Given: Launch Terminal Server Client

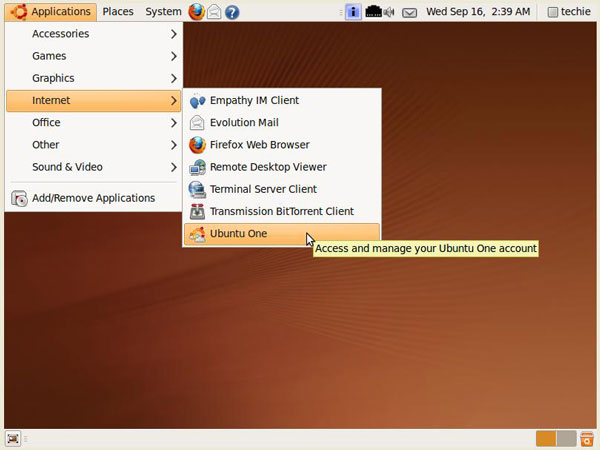Looking at the screenshot, I should click(282, 189).
